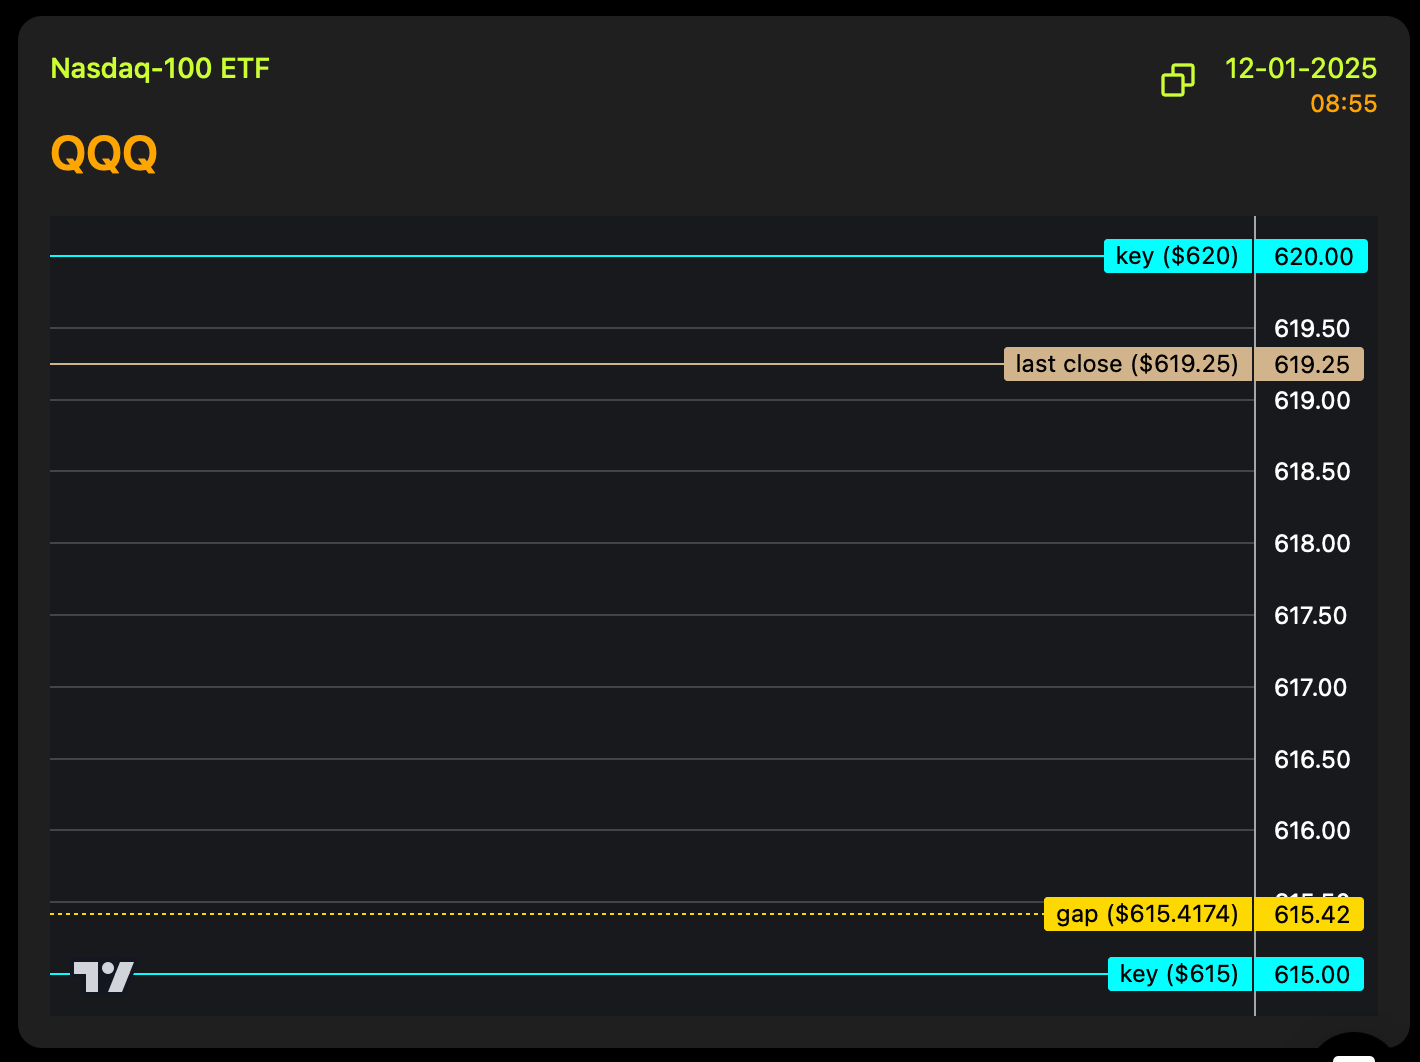1420x1062 pixels.
Task: Click the tan 619.25 price tag
Action: tap(1310, 365)
